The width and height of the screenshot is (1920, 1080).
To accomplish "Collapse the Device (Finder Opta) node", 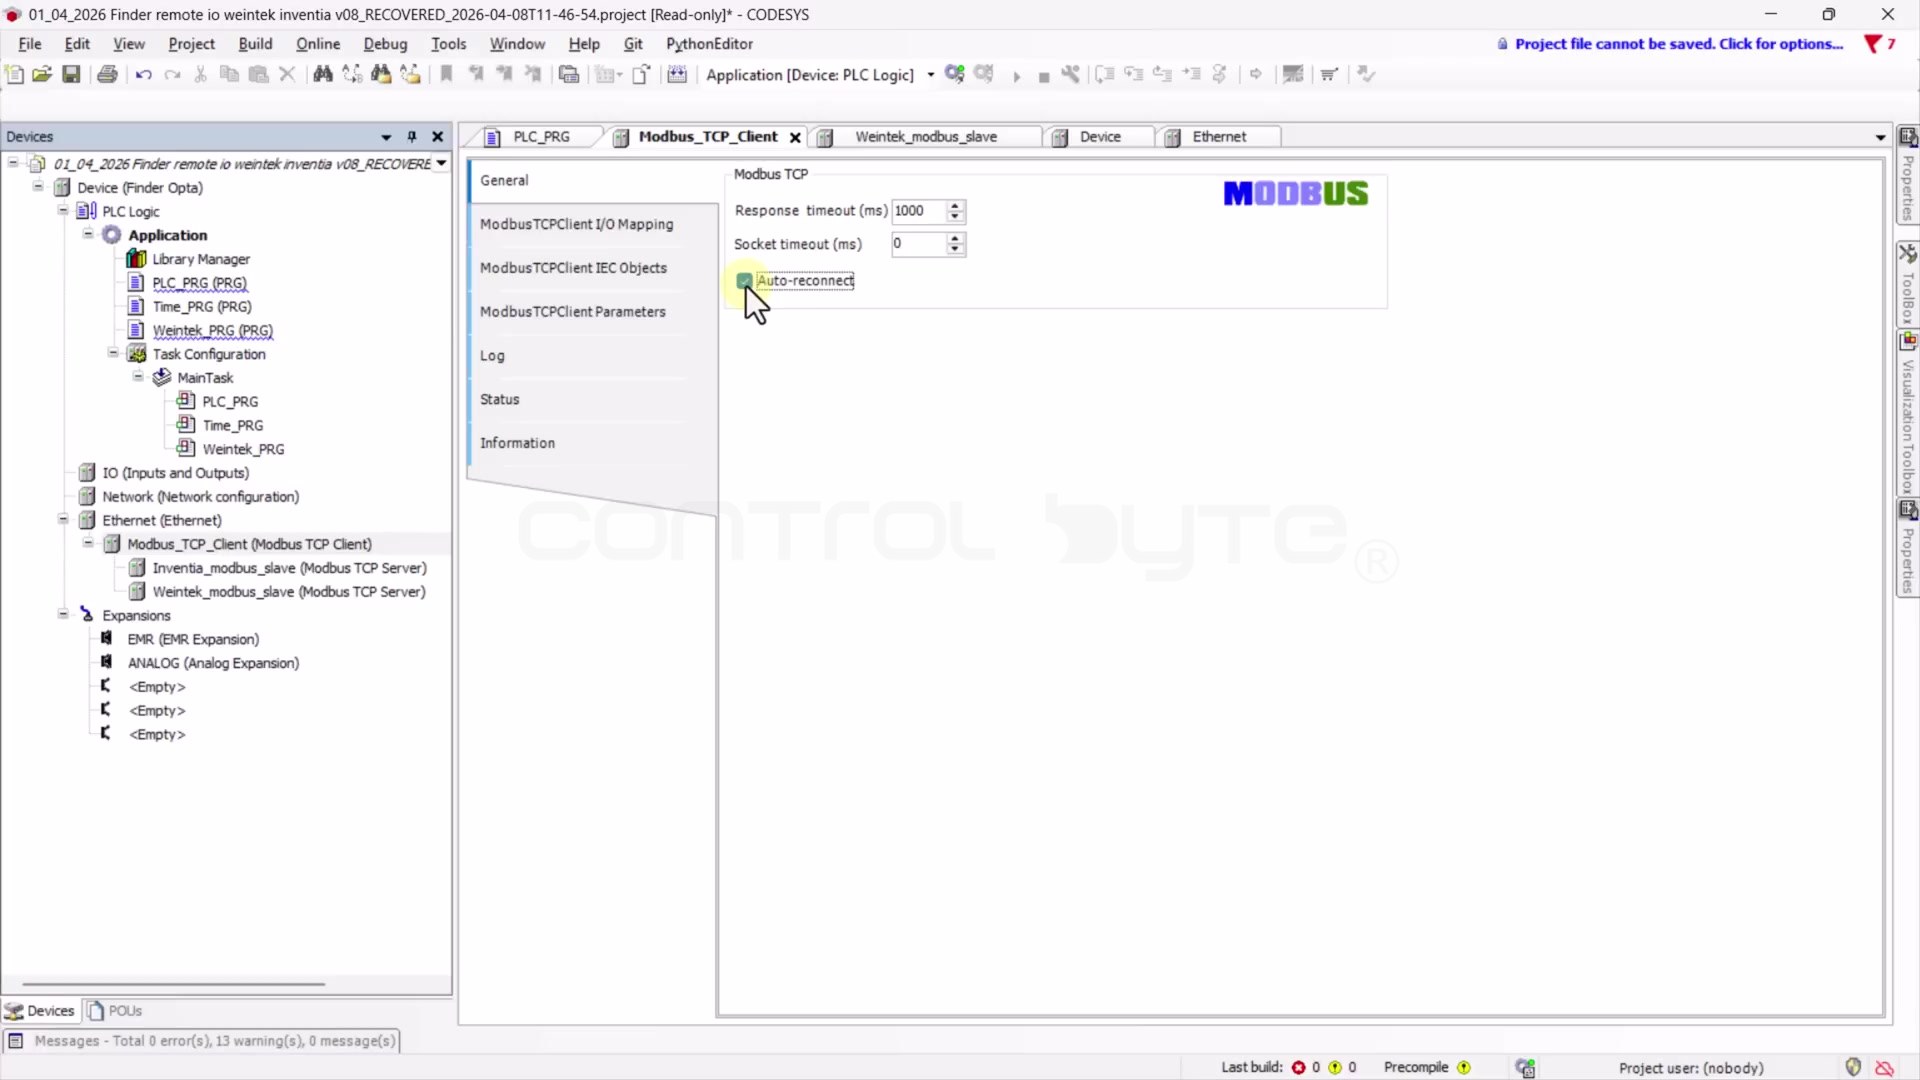I will 38,187.
